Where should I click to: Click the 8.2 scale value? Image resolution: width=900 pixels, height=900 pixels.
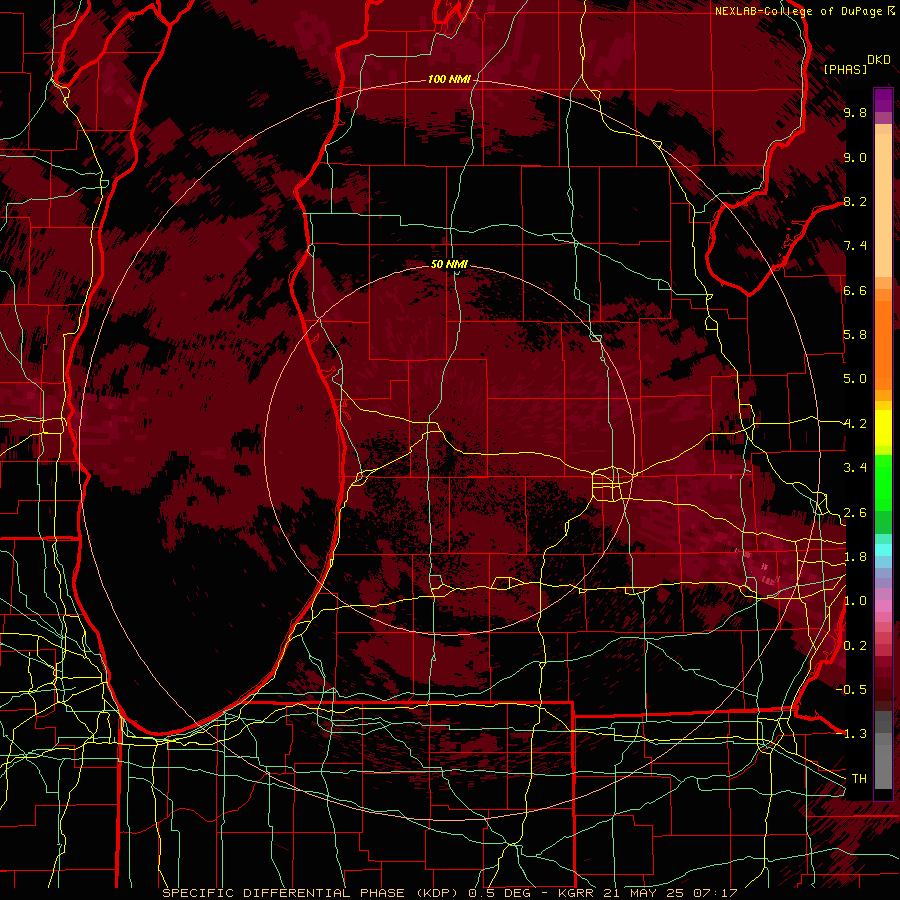tap(855, 201)
